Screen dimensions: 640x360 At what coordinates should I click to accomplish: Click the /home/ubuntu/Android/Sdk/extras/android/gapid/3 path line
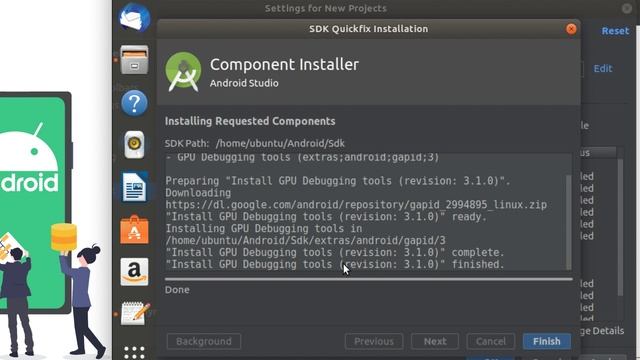[x=305, y=241]
